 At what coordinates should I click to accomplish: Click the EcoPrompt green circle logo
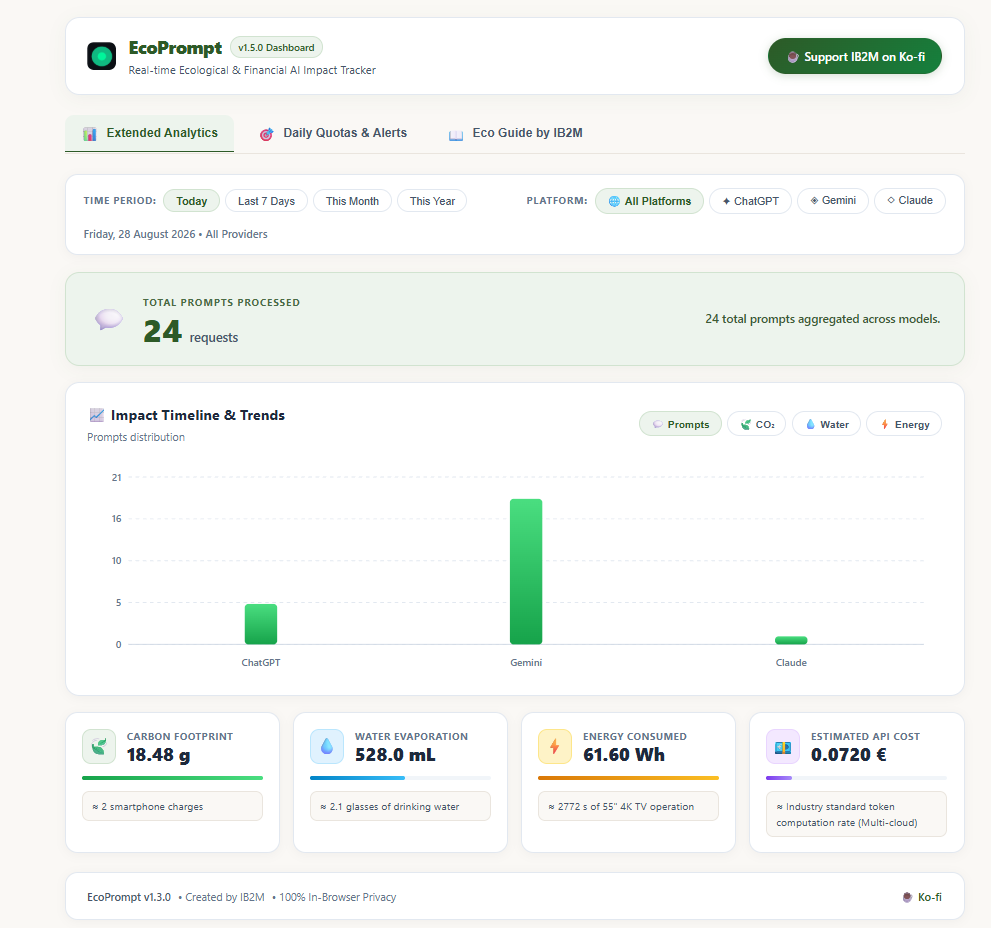click(x=101, y=56)
